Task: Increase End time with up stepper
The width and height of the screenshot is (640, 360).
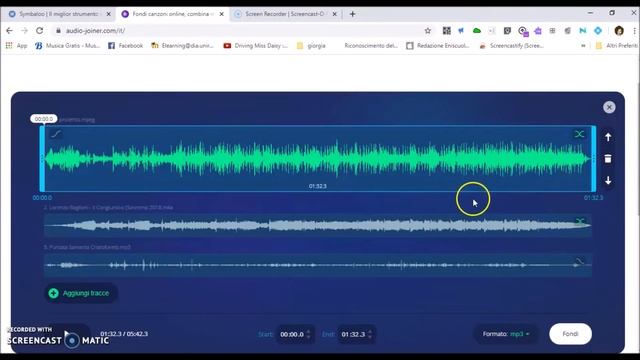Action: pyautogui.click(x=370, y=331)
